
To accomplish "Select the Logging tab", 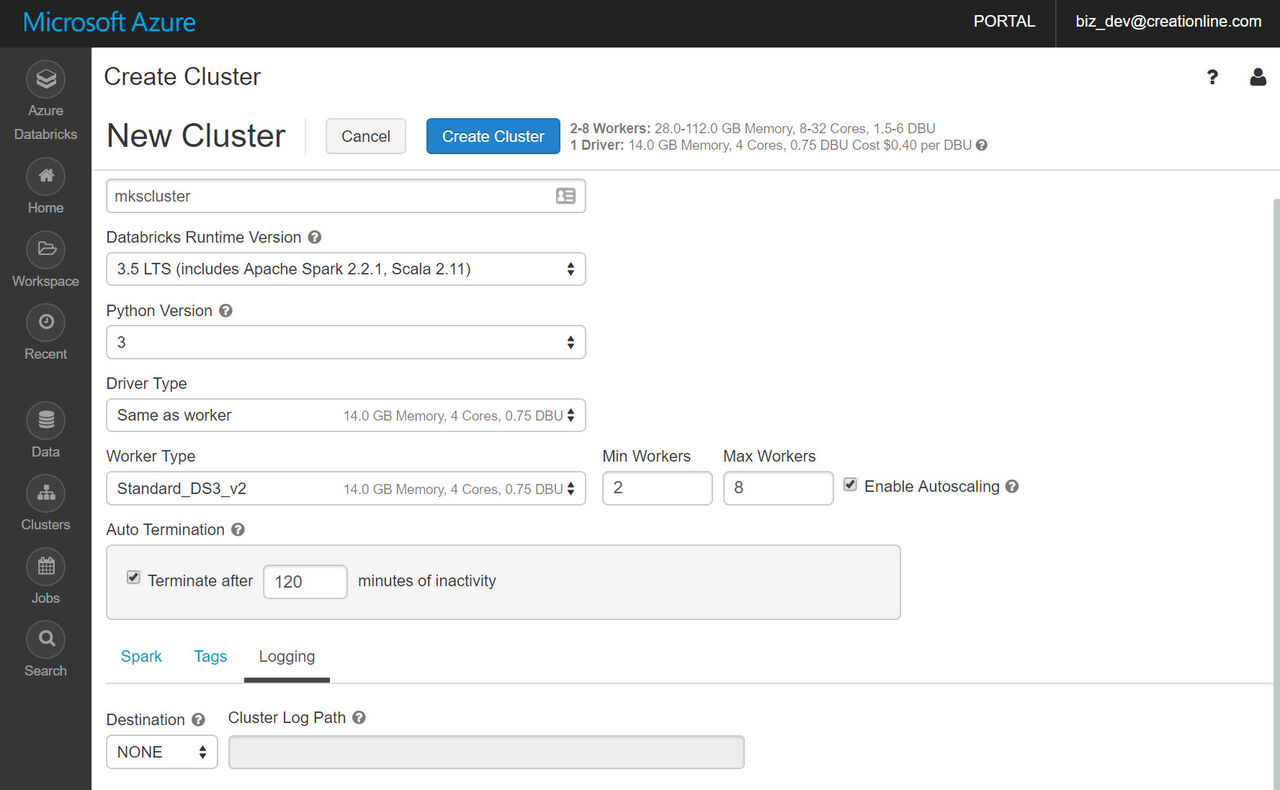I will click(x=287, y=657).
